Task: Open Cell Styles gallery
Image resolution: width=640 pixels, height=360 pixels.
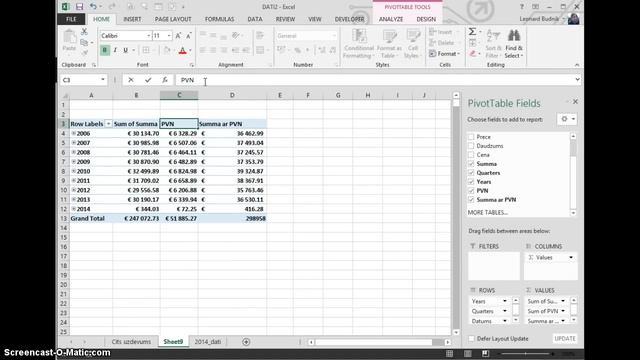Action: (413, 44)
